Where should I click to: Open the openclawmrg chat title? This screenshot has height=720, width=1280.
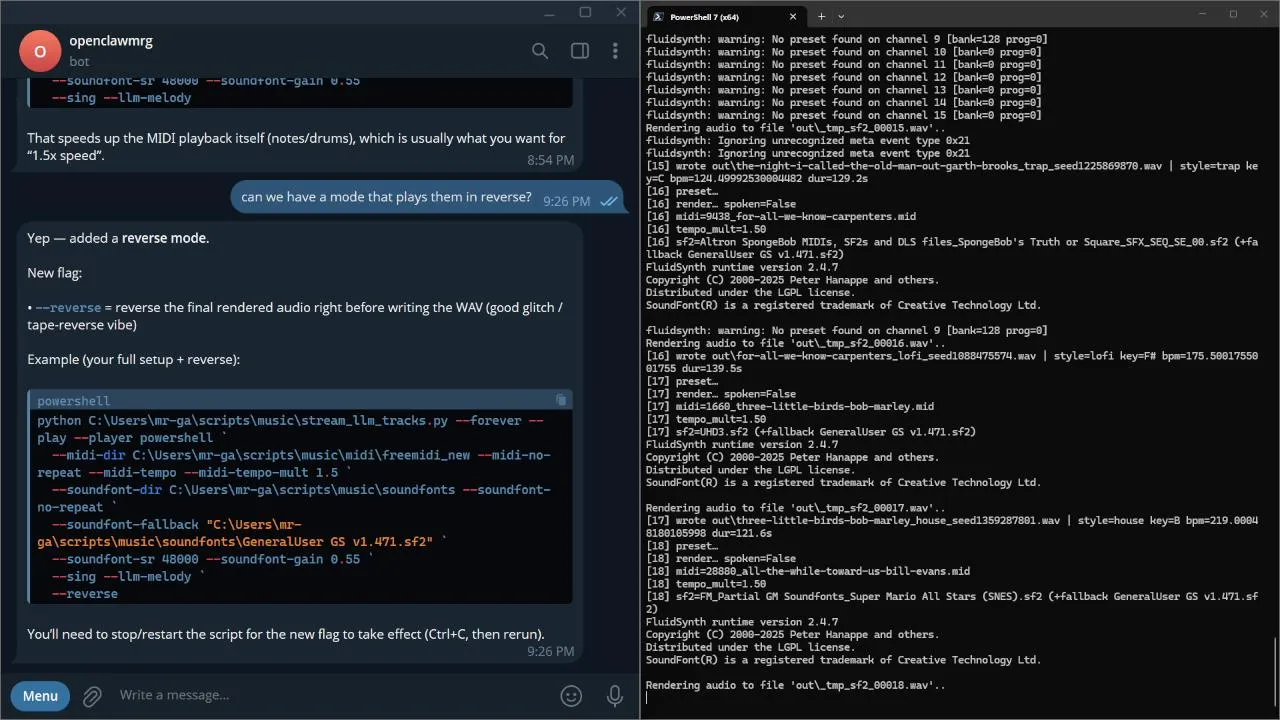click(111, 41)
